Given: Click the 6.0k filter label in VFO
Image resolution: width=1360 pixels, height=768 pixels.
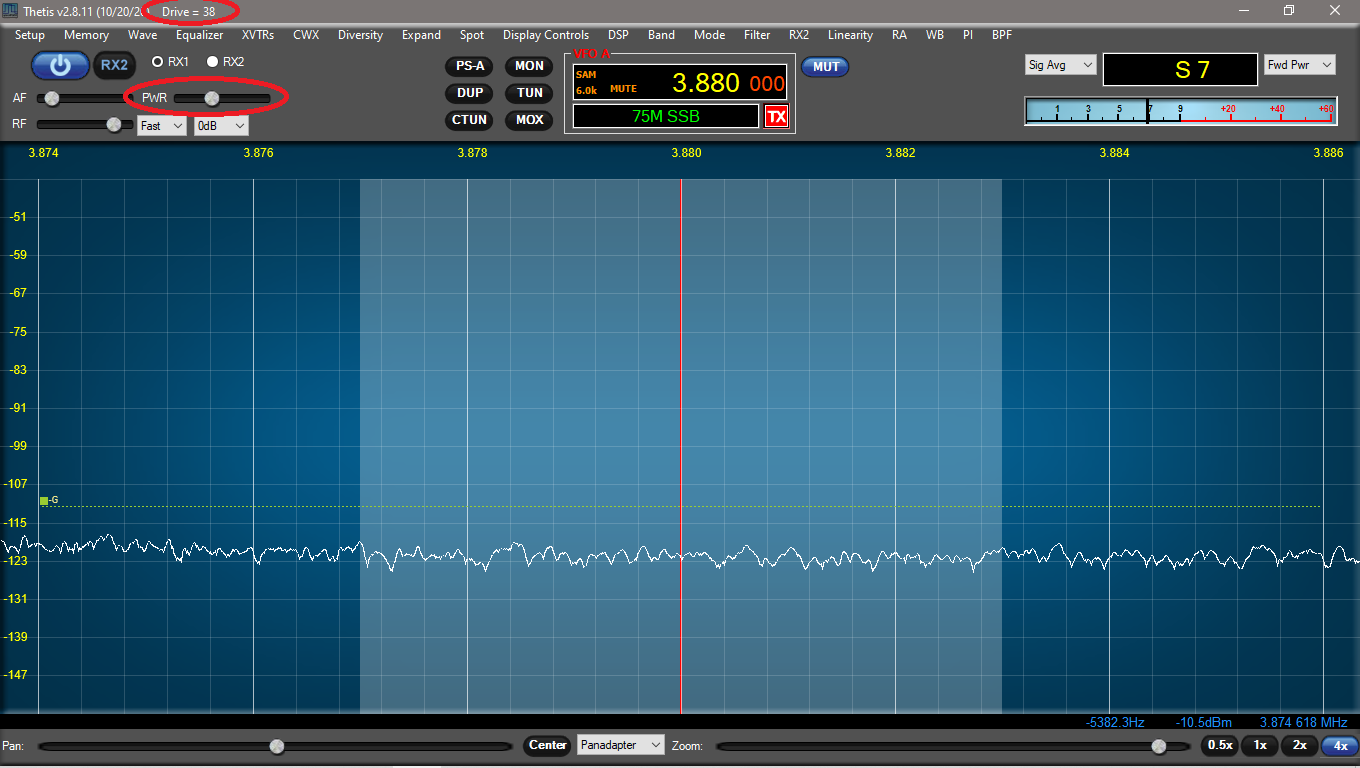Looking at the screenshot, I should 586,90.
